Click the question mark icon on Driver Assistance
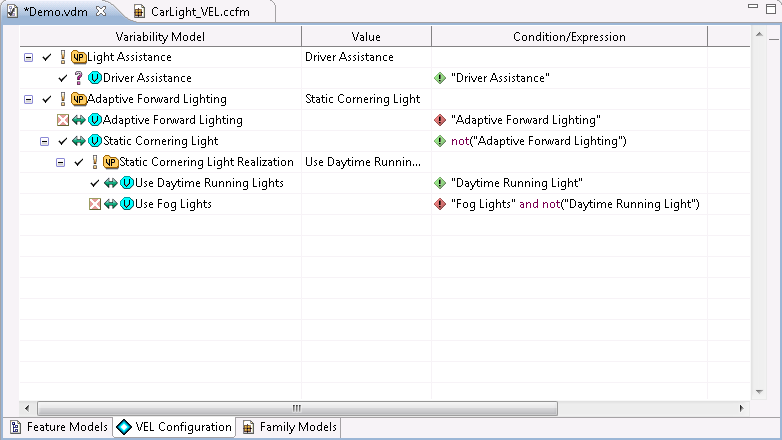The width and height of the screenshot is (782, 440). tap(78, 78)
